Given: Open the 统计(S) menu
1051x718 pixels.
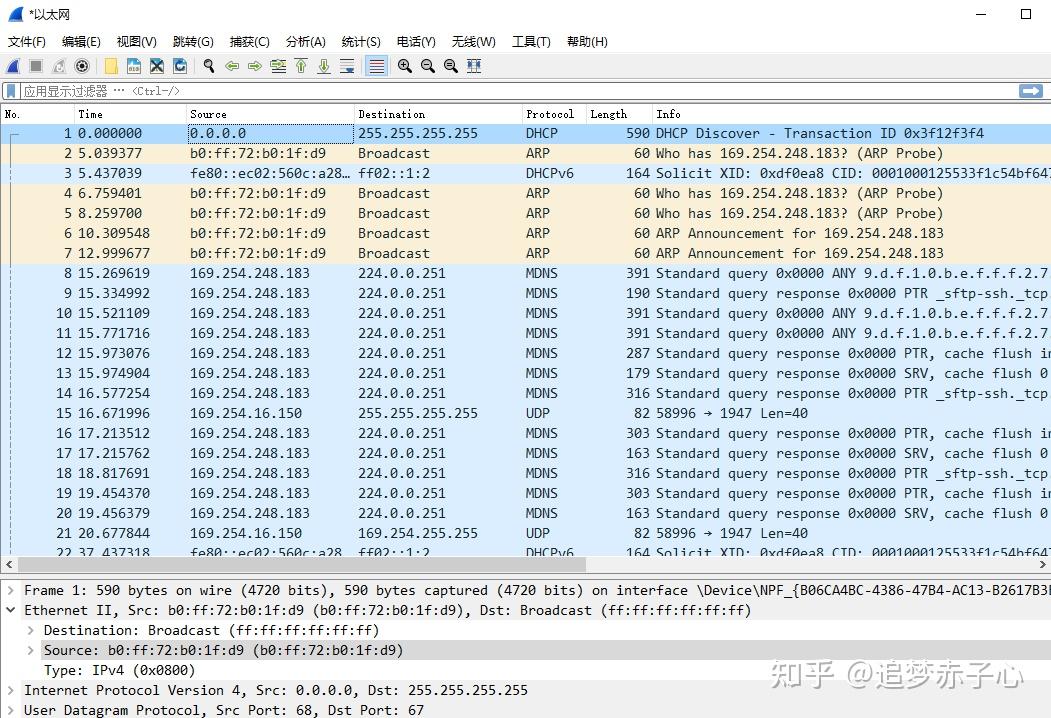Looking at the screenshot, I should click(x=361, y=42).
